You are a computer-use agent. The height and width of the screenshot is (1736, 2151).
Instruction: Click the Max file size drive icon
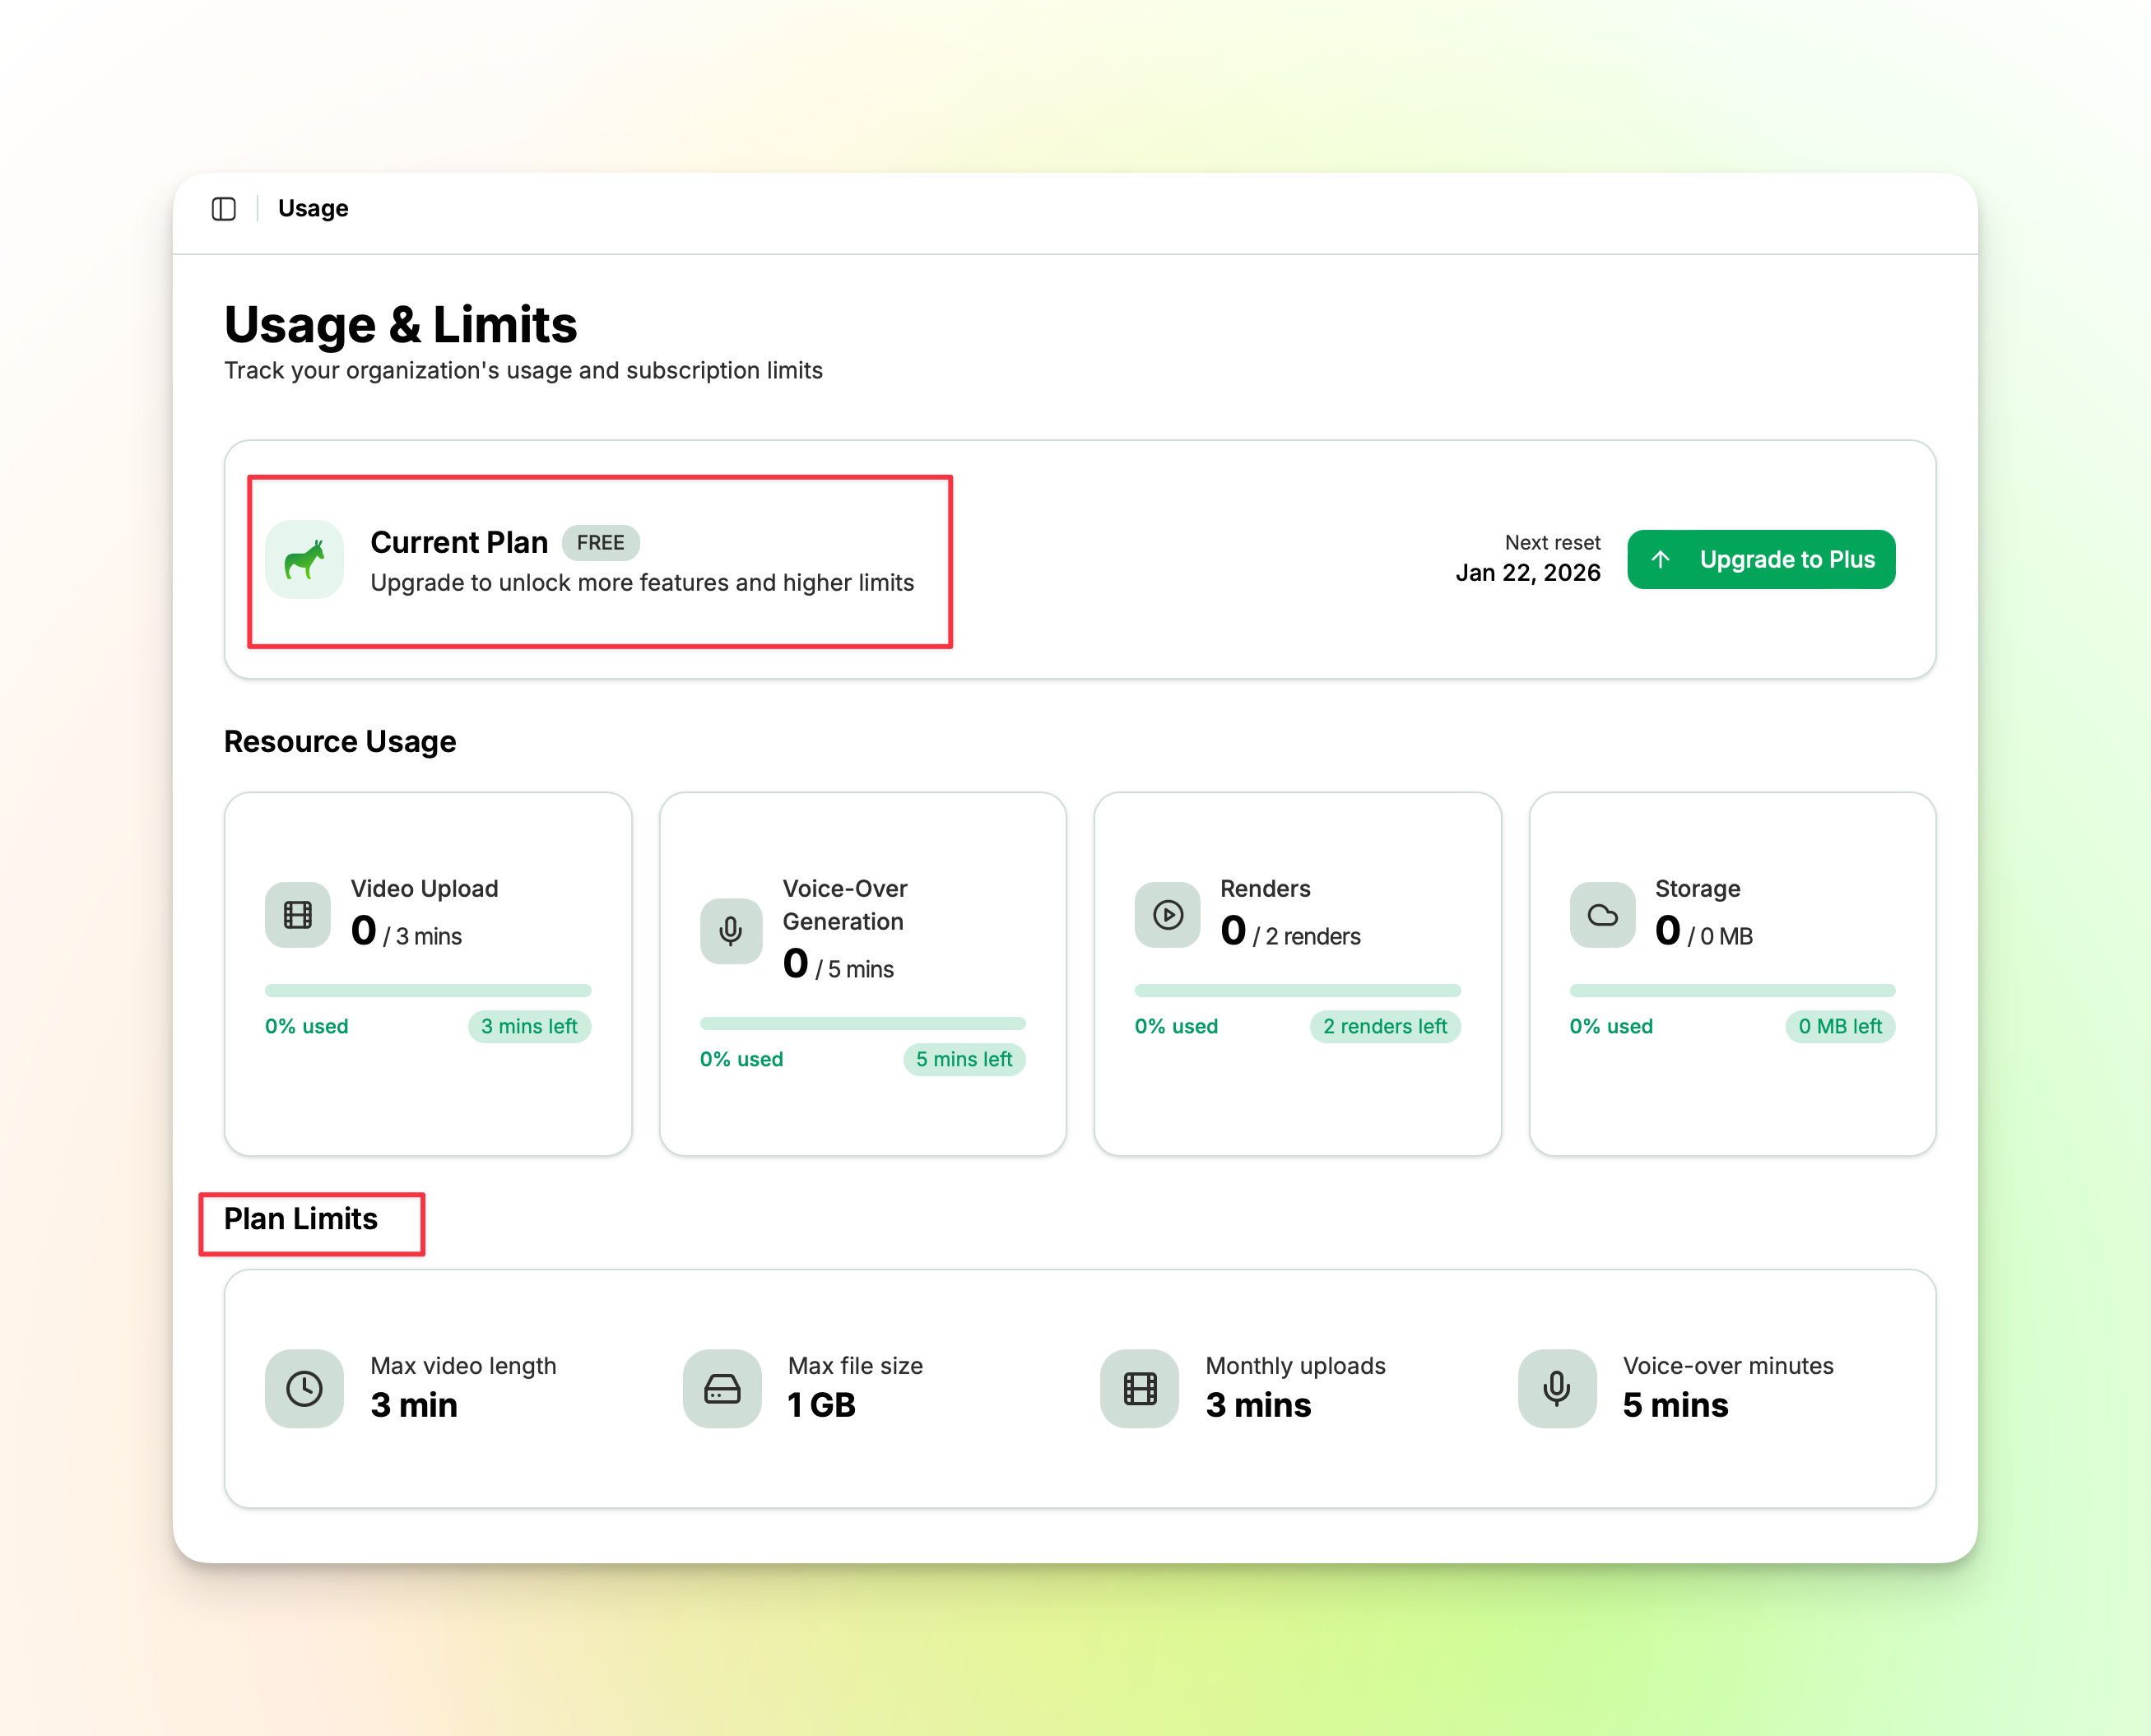(722, 1388)
